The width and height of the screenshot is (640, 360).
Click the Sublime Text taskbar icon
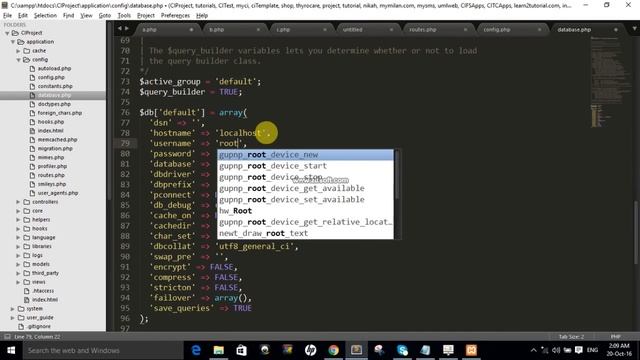coord(356,350)
